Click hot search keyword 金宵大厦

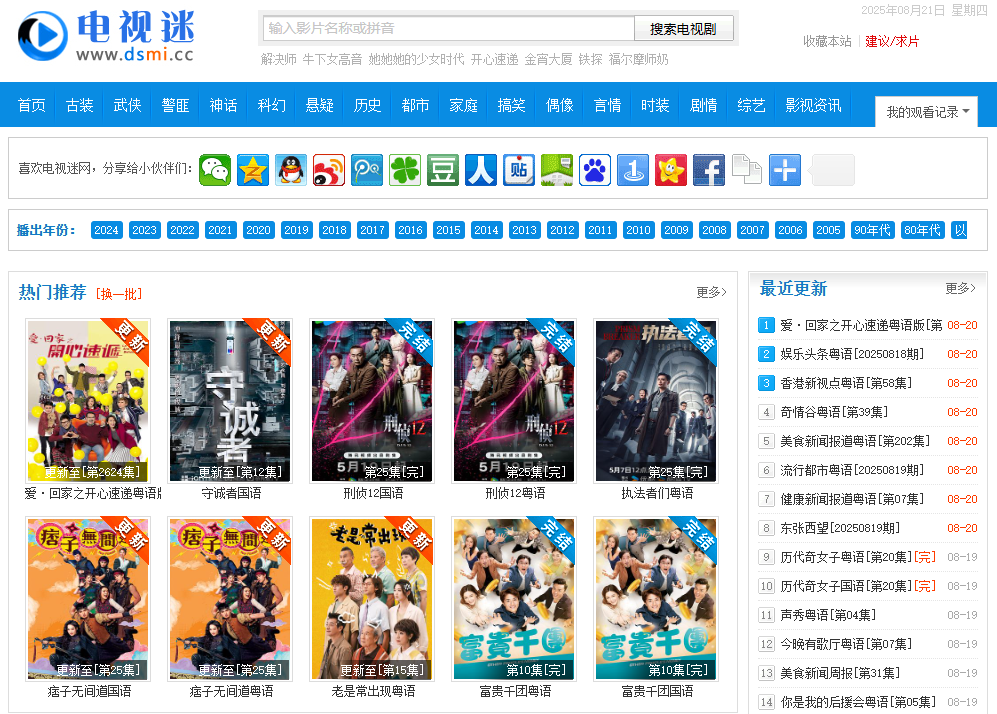548,59
